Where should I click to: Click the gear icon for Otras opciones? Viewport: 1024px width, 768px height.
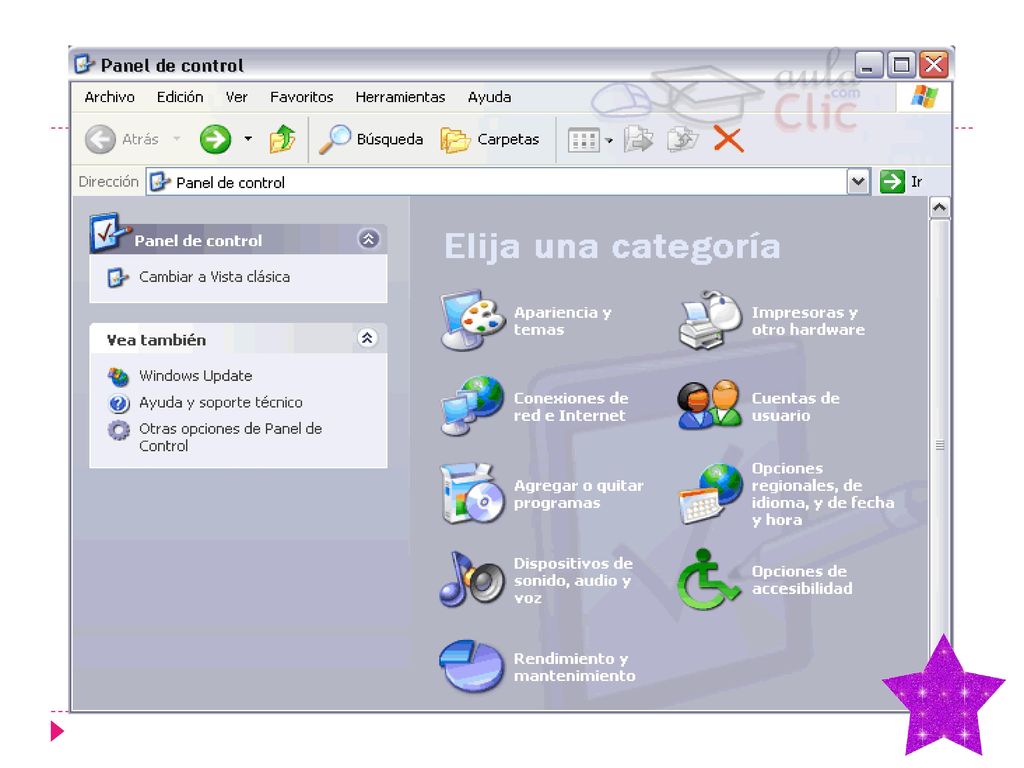[118, 430]
